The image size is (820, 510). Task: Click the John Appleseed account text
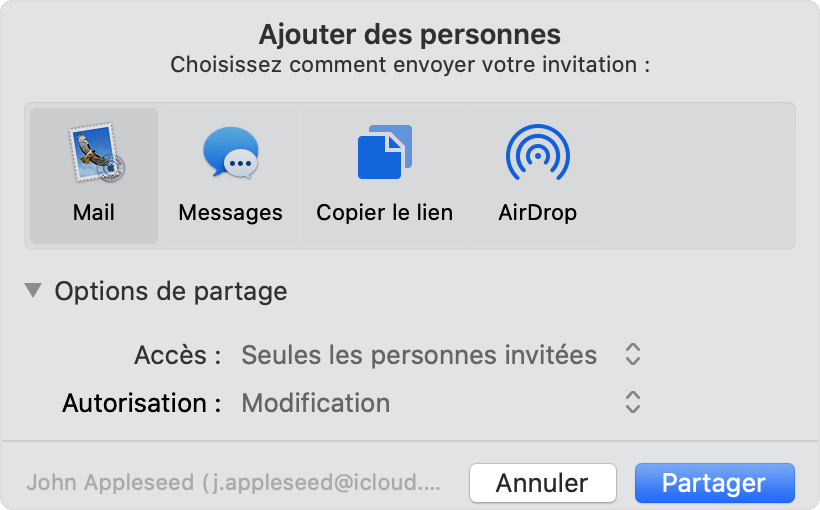(x=233, y=483)
